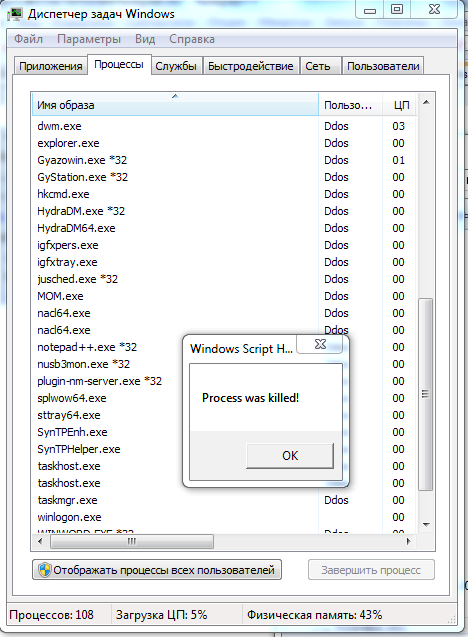Click the Физическая память: 43% status entry
The width and height of the screenshot is (468, 637).
(x=314, y=615)
